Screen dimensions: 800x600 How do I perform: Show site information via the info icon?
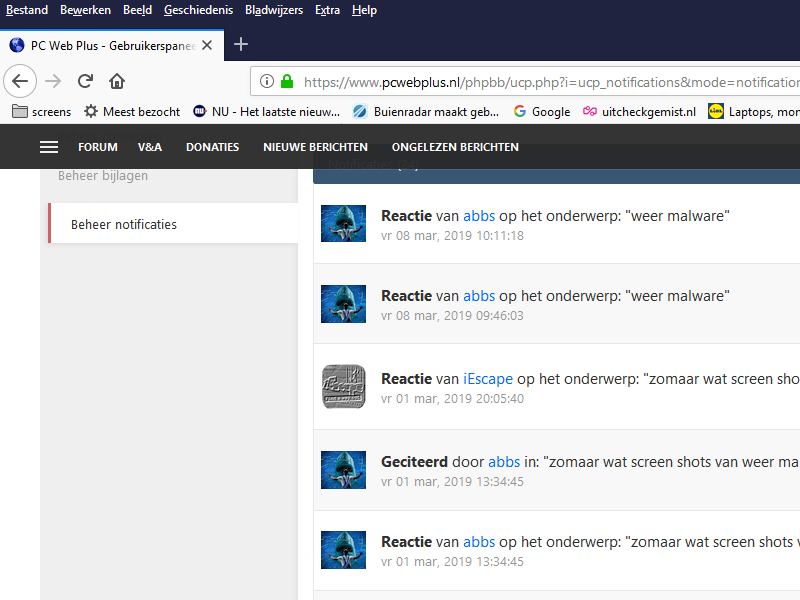(x=266, y=81)
